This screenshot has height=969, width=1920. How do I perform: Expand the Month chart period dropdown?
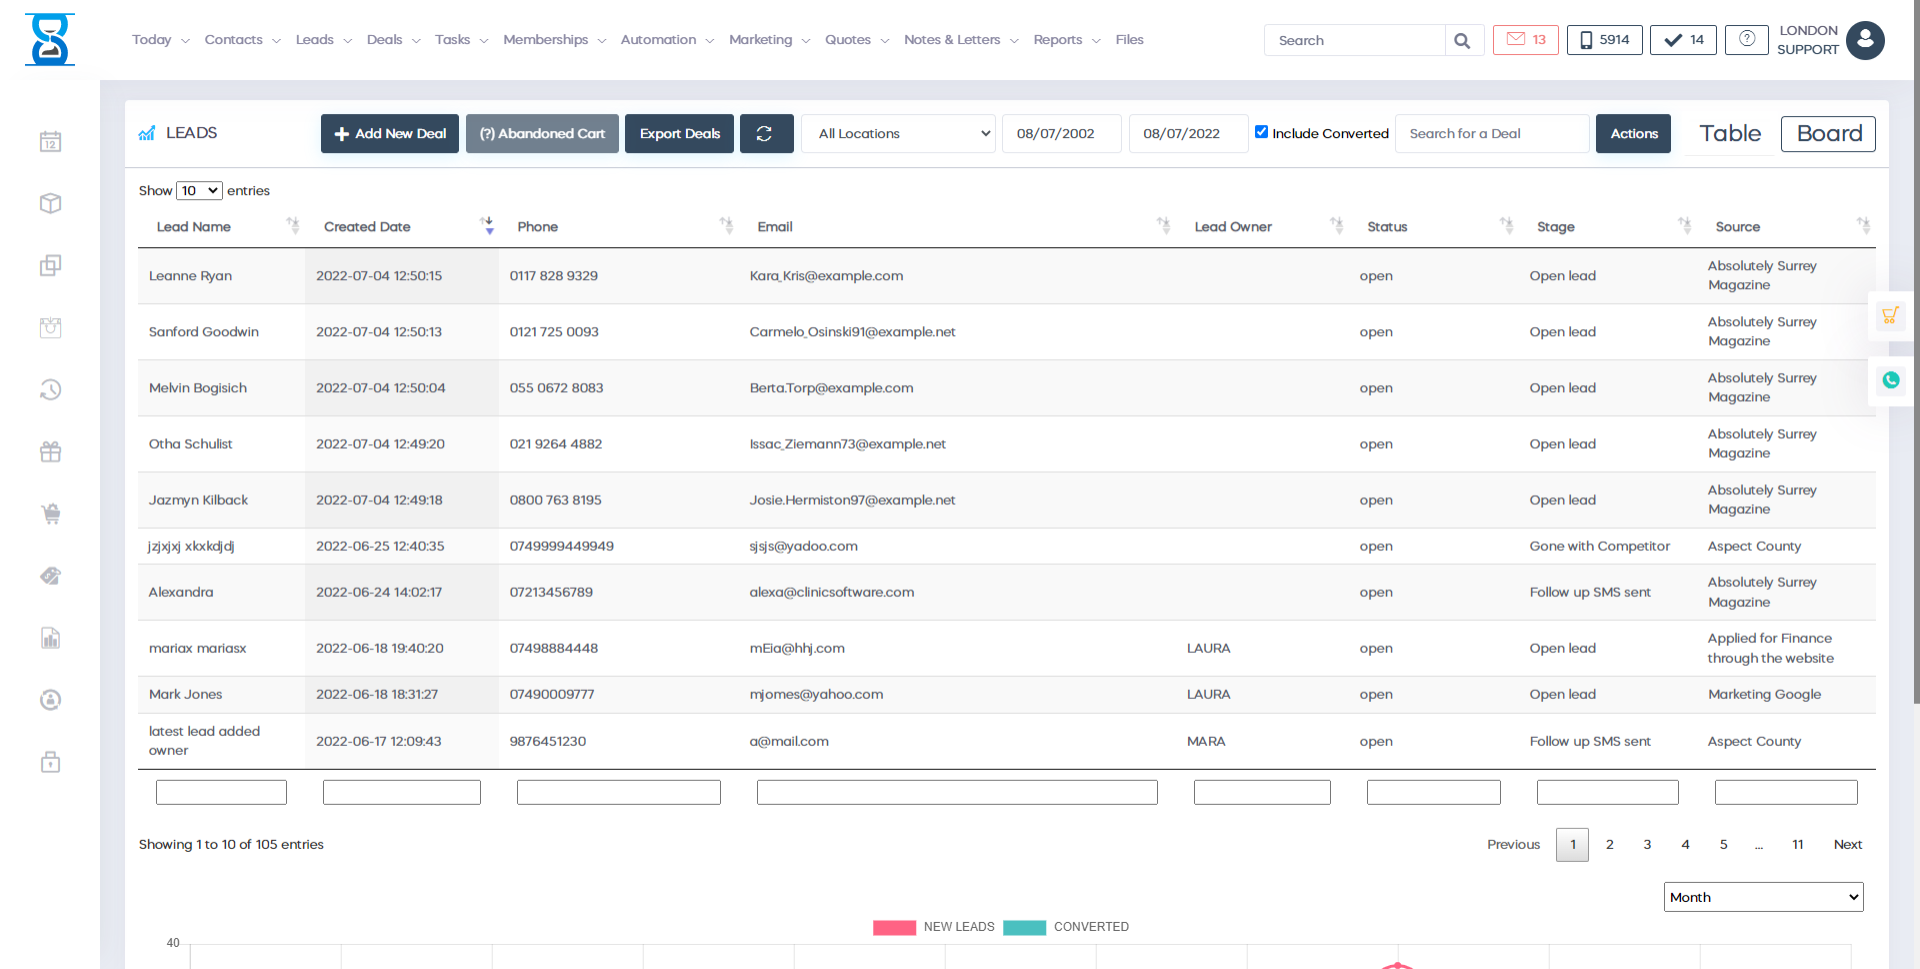tap(1763, 897)
